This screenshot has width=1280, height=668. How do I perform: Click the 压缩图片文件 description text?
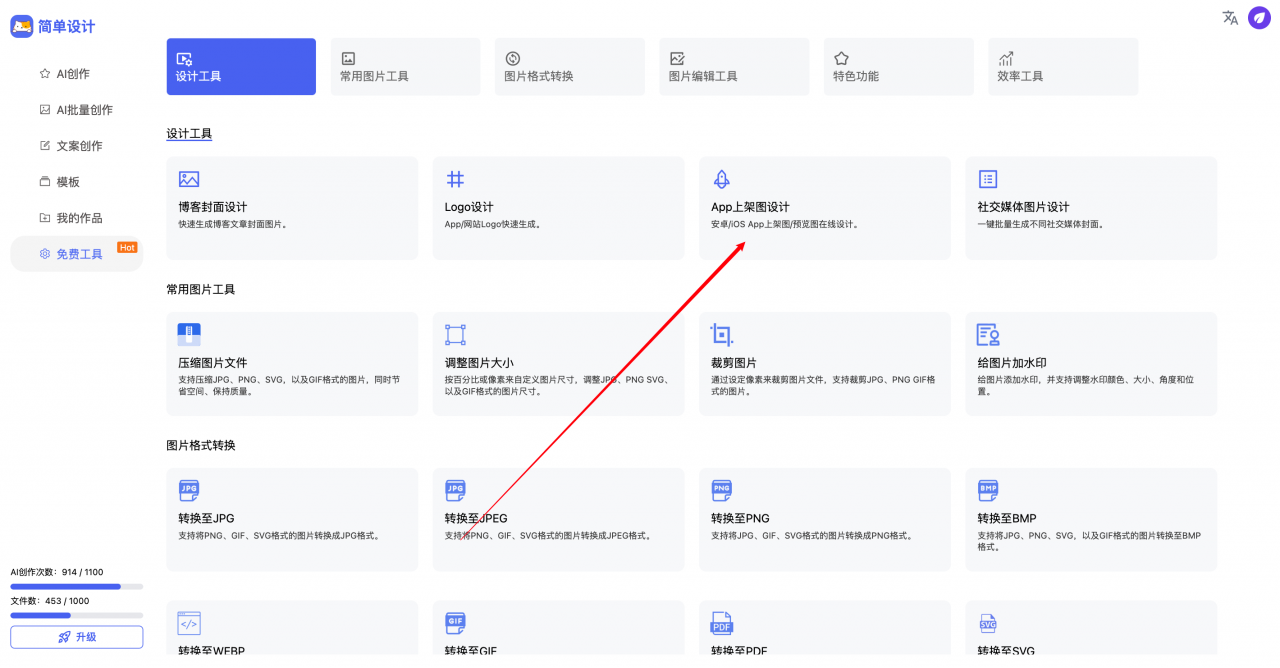289,386
